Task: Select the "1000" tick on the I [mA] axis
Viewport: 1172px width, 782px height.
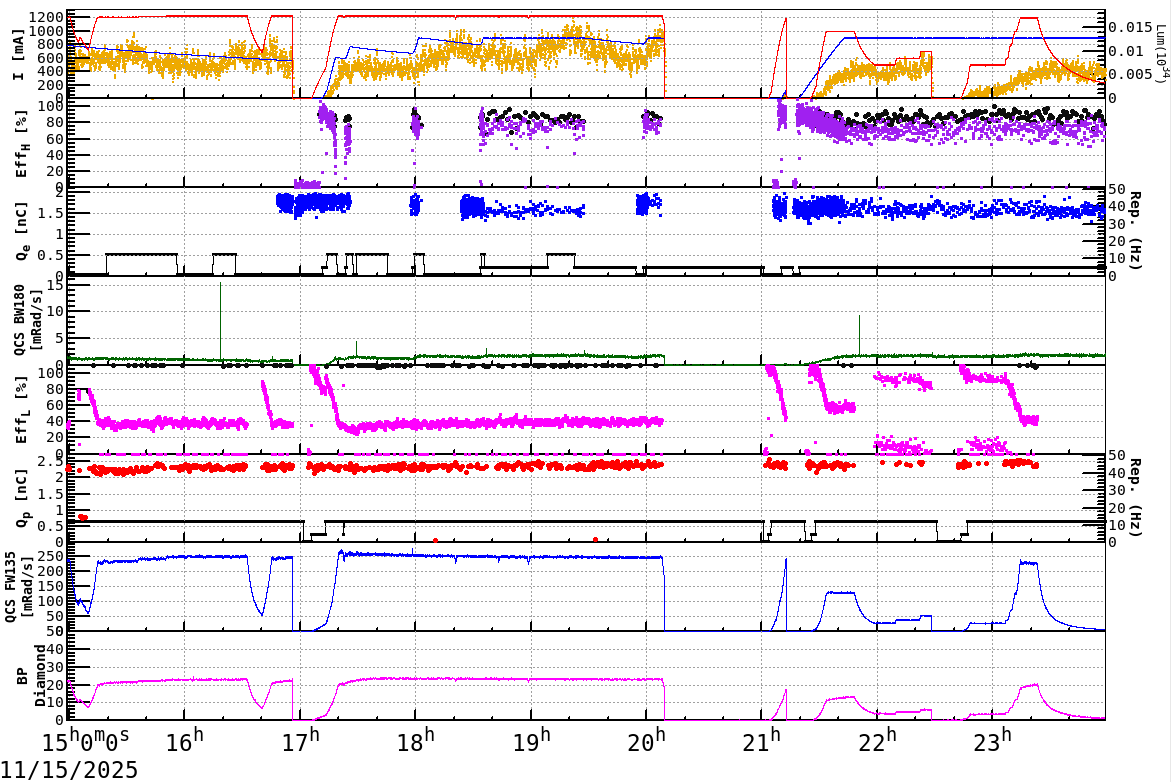Action: [x=49, y=31]
